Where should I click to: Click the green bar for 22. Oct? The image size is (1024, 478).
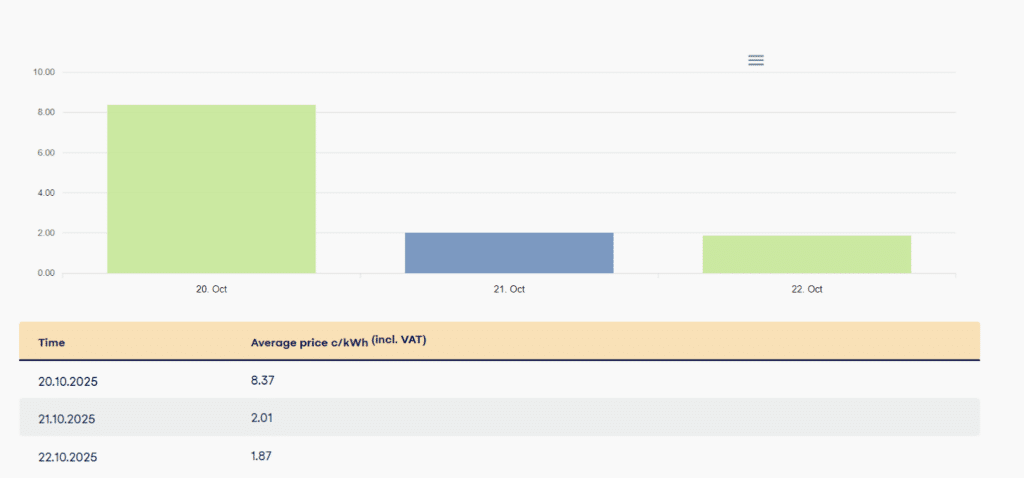[806, 254]
